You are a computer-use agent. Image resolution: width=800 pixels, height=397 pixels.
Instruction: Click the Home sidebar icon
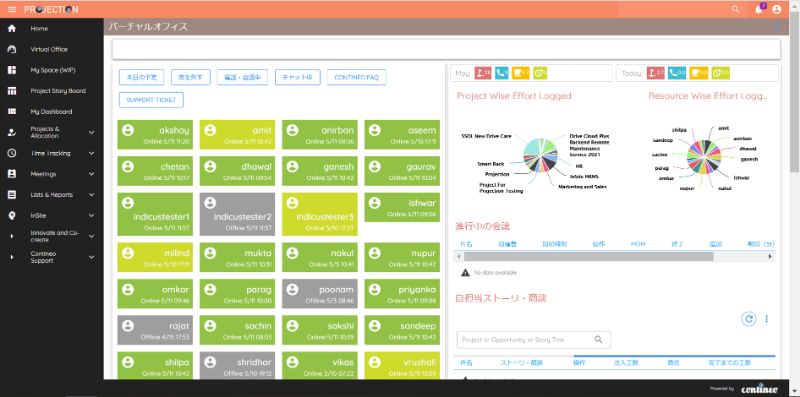pos(12,29)
